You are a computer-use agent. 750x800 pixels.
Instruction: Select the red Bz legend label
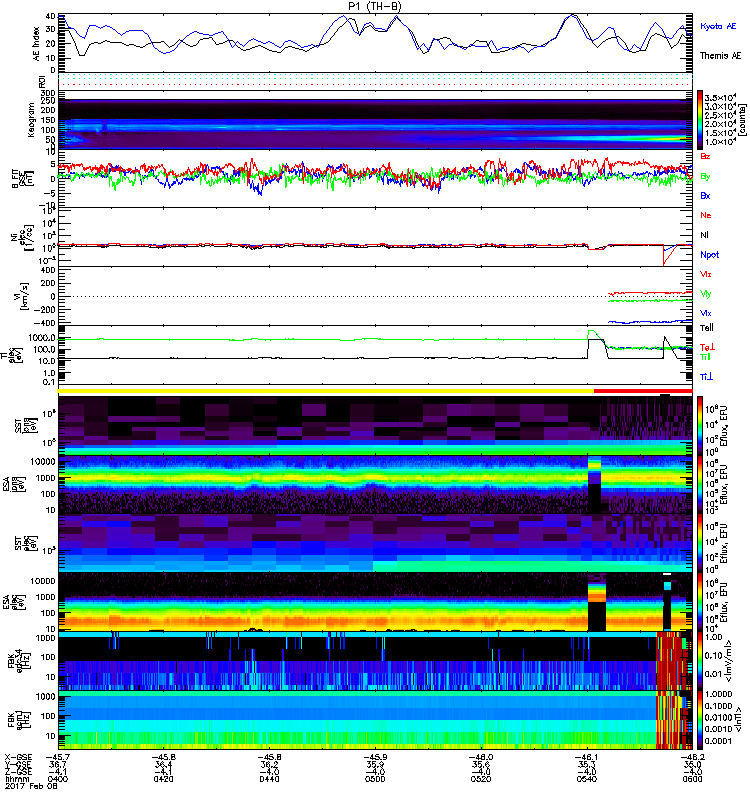point(705,157)
